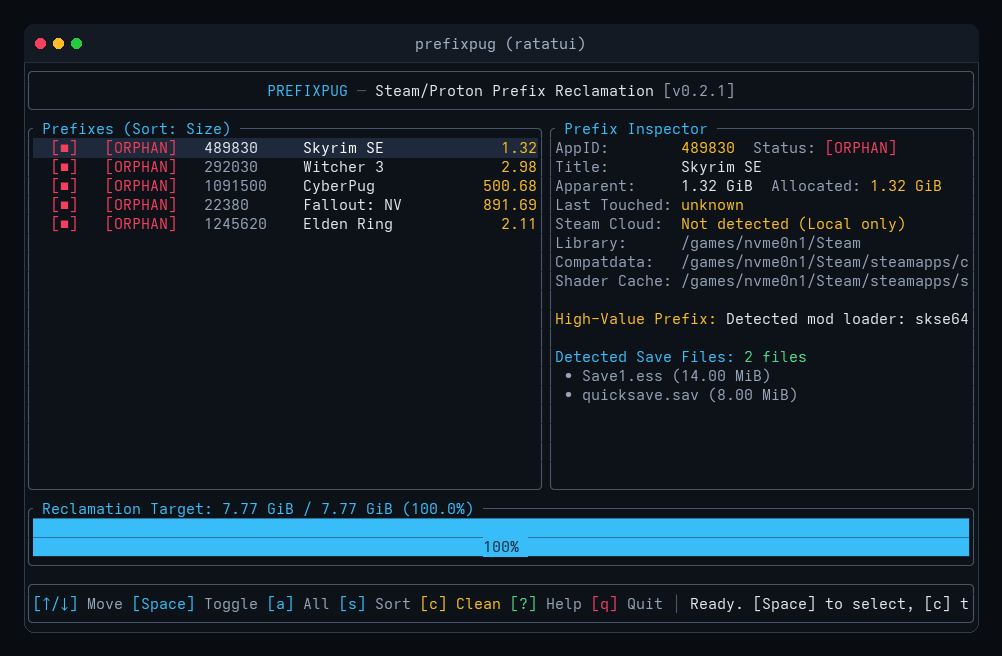Click the 500.68 size value for CyberPug
The width and height of the screenshot is (1002, 656).
[510, 187]
